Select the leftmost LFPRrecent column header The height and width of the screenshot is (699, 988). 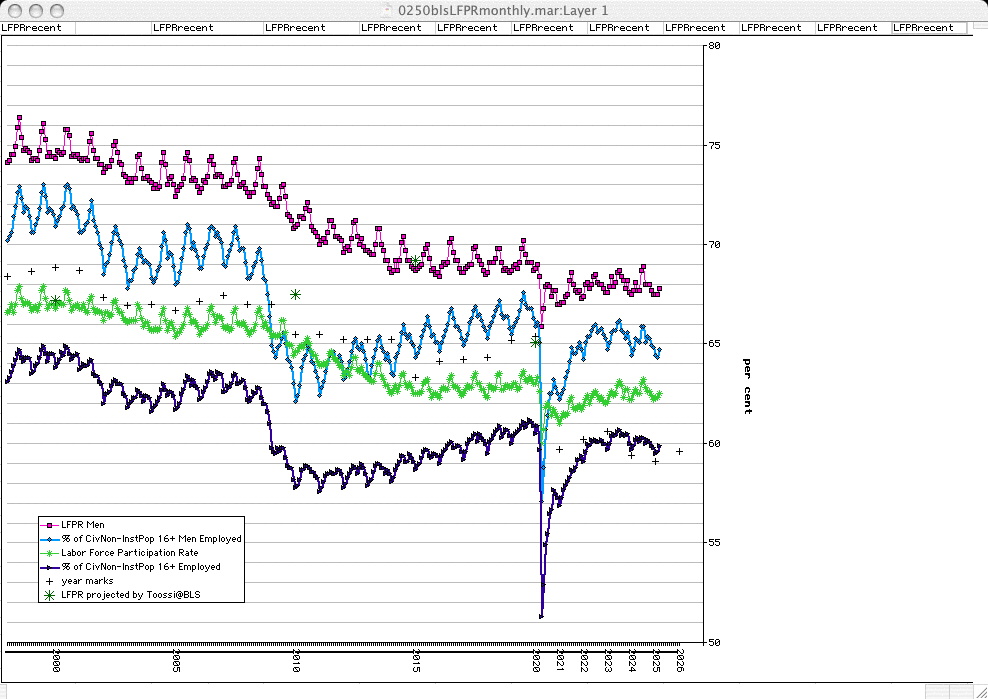(x=38, y=28)
